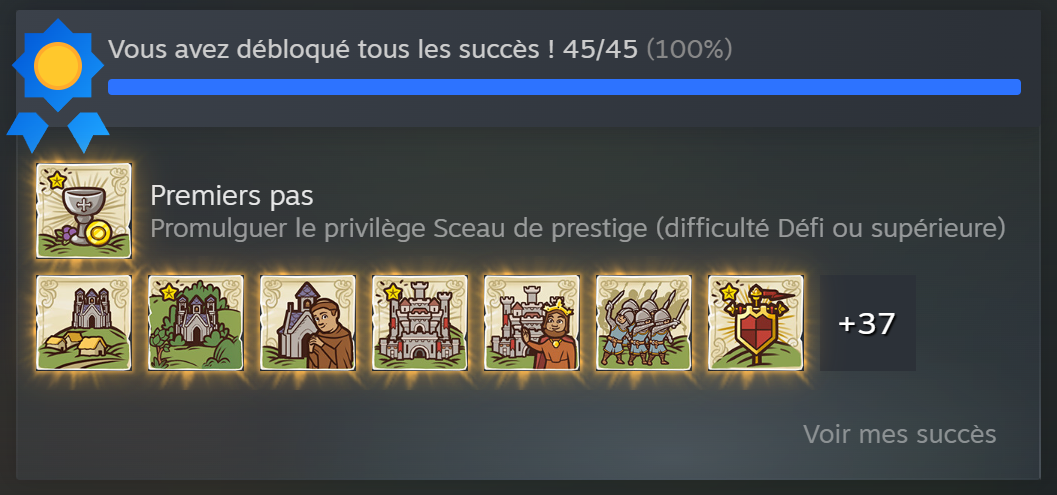1057x495 pixels.
Task: Click the gold star on the chalice icon
Action: pos(56,180)
